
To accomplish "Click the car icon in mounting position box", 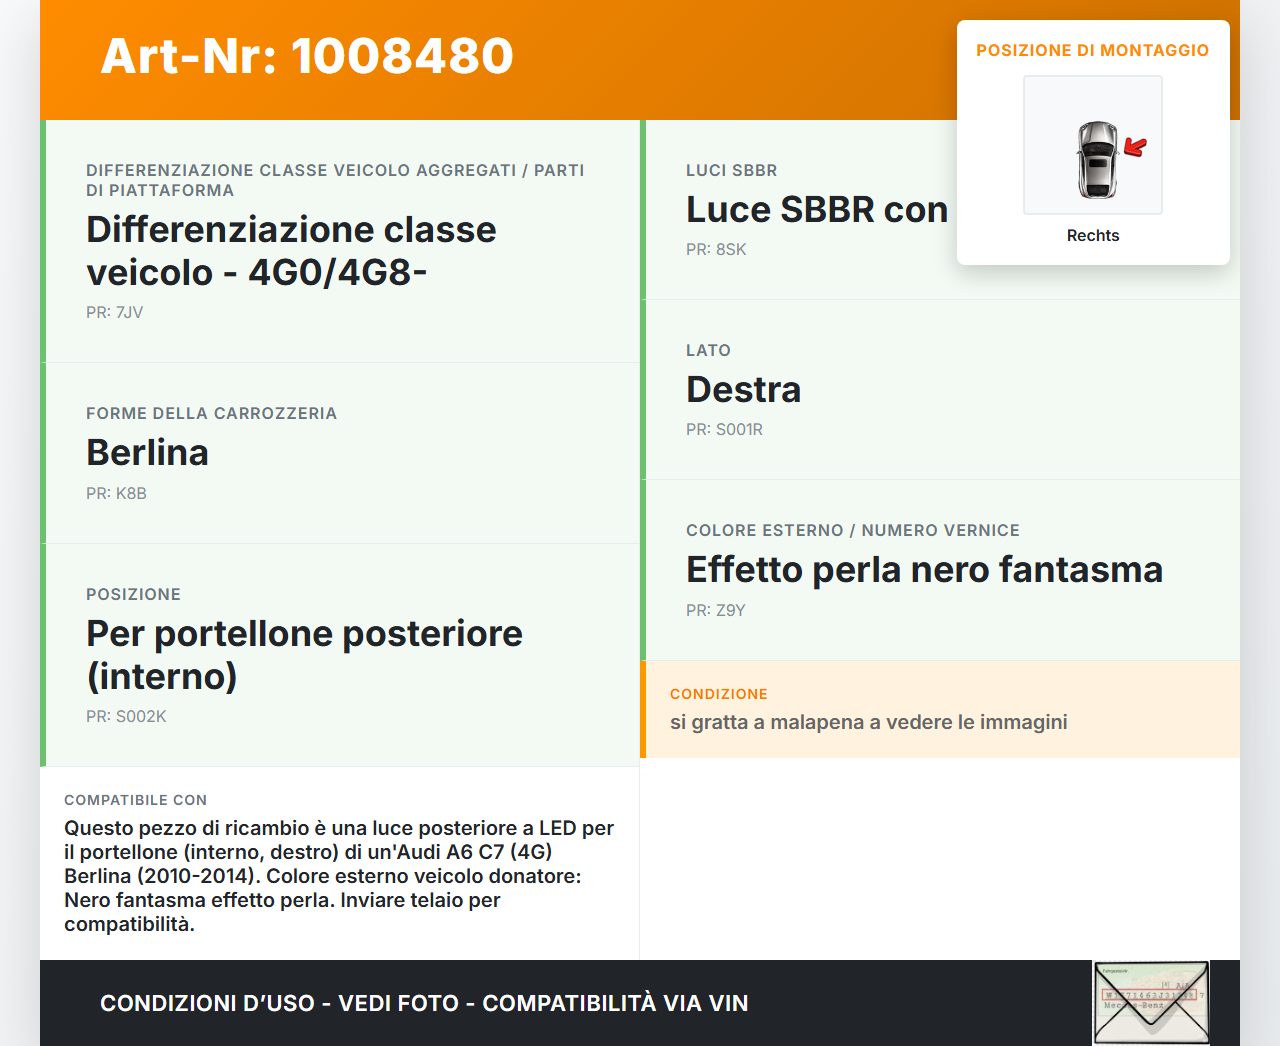I will 1096,159.
